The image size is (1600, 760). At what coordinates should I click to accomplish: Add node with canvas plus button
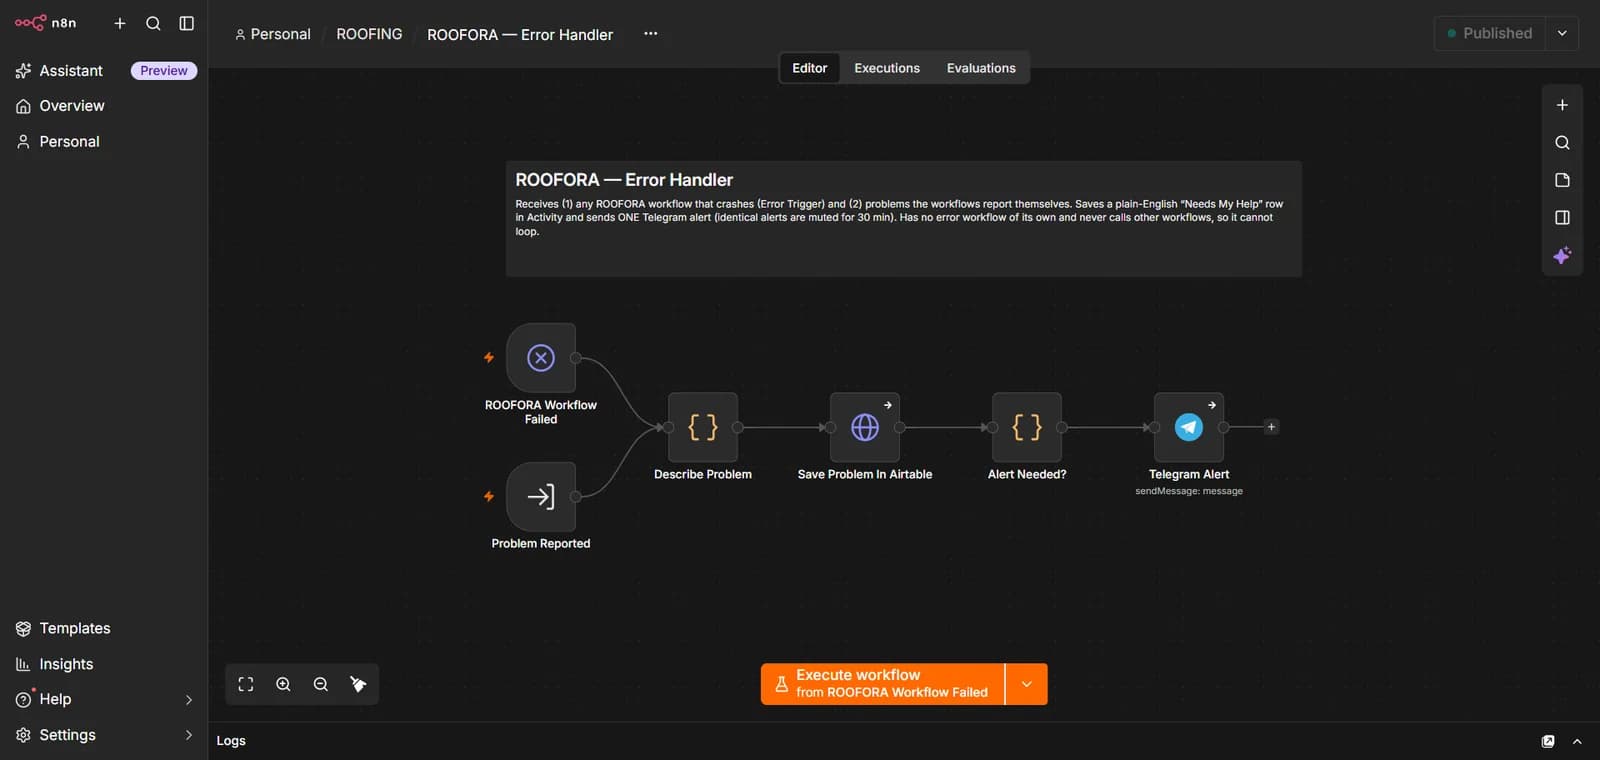coord(1562,105)
